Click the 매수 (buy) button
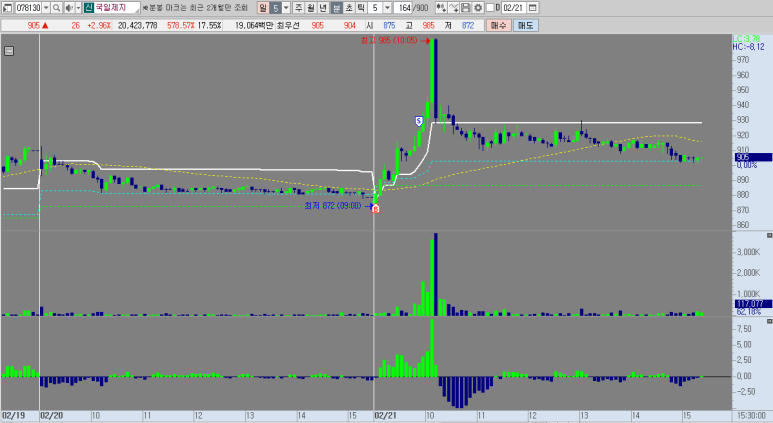Image resolution: width=773 pixels, height=423 pixels. point(498,25)
